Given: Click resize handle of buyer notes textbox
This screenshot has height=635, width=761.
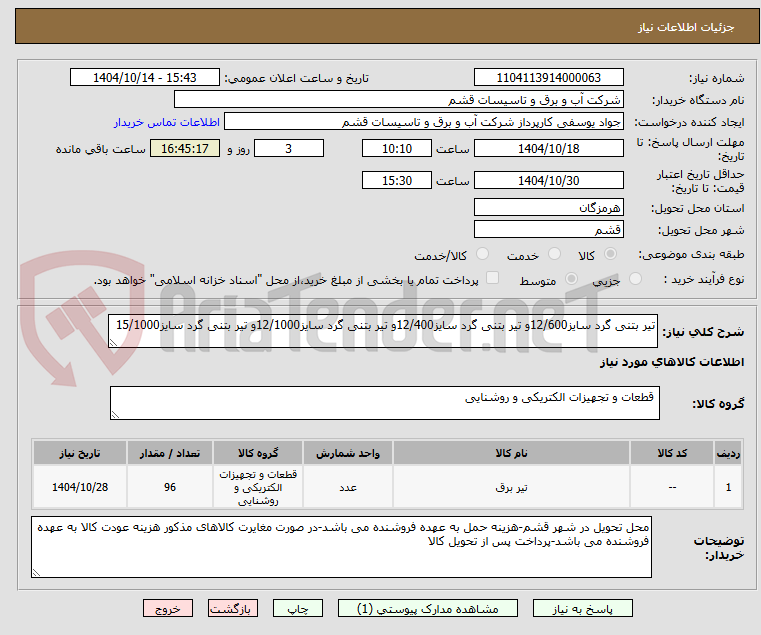Looking at the screenshot, I should pyautogui.click(x=36, y=573).
